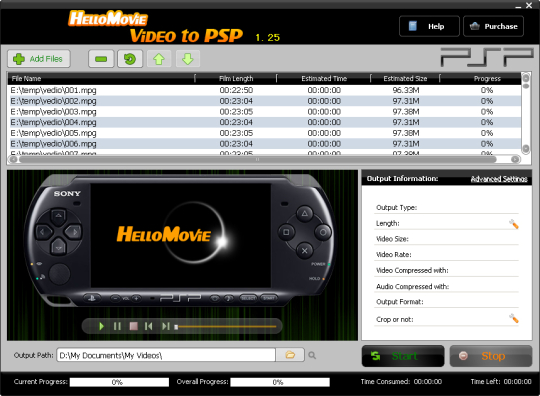
Task: Click the Purchase button
Action: coord(493,26)
